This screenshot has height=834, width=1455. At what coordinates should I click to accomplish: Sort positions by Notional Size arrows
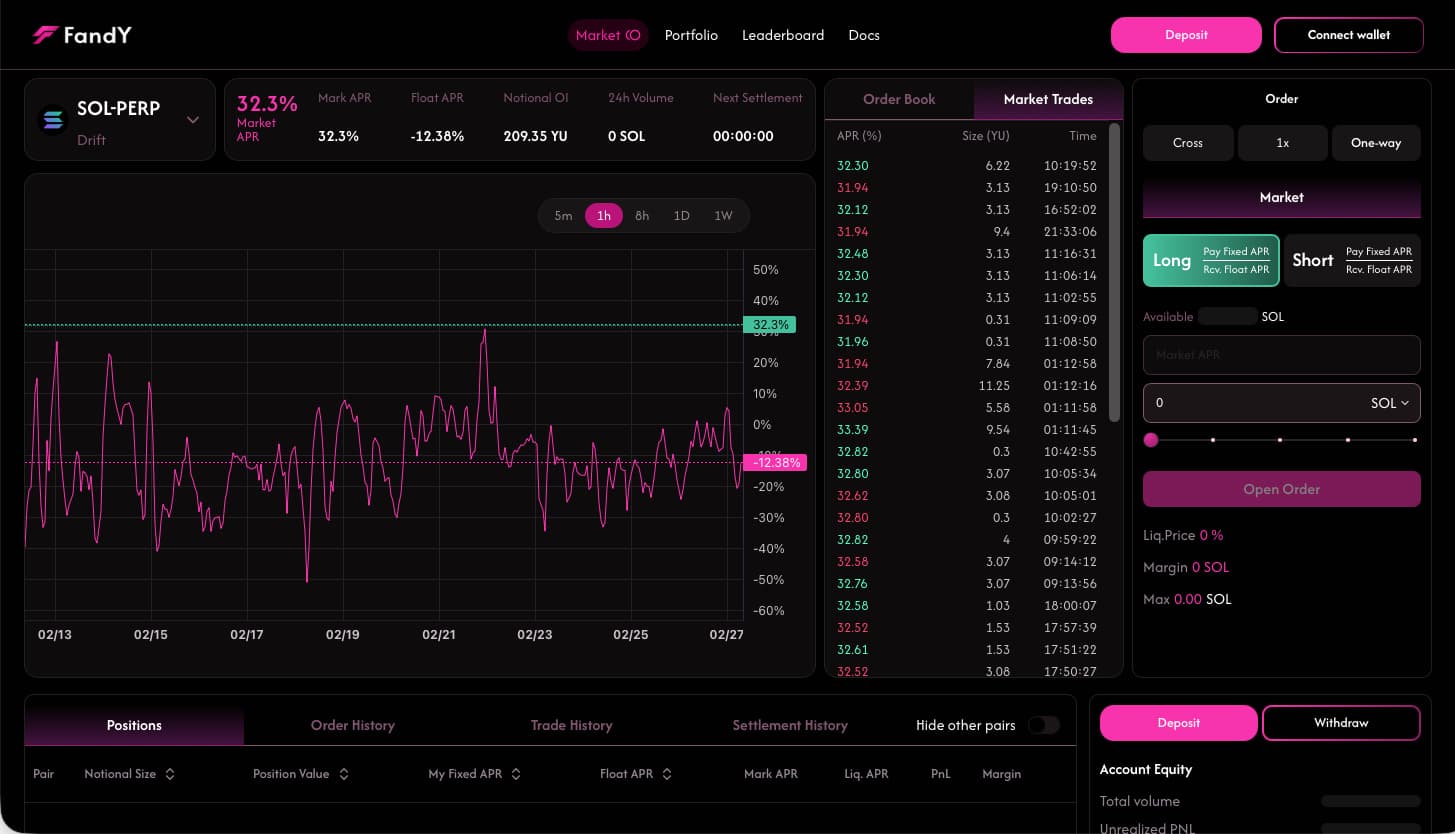coord(170,774)
